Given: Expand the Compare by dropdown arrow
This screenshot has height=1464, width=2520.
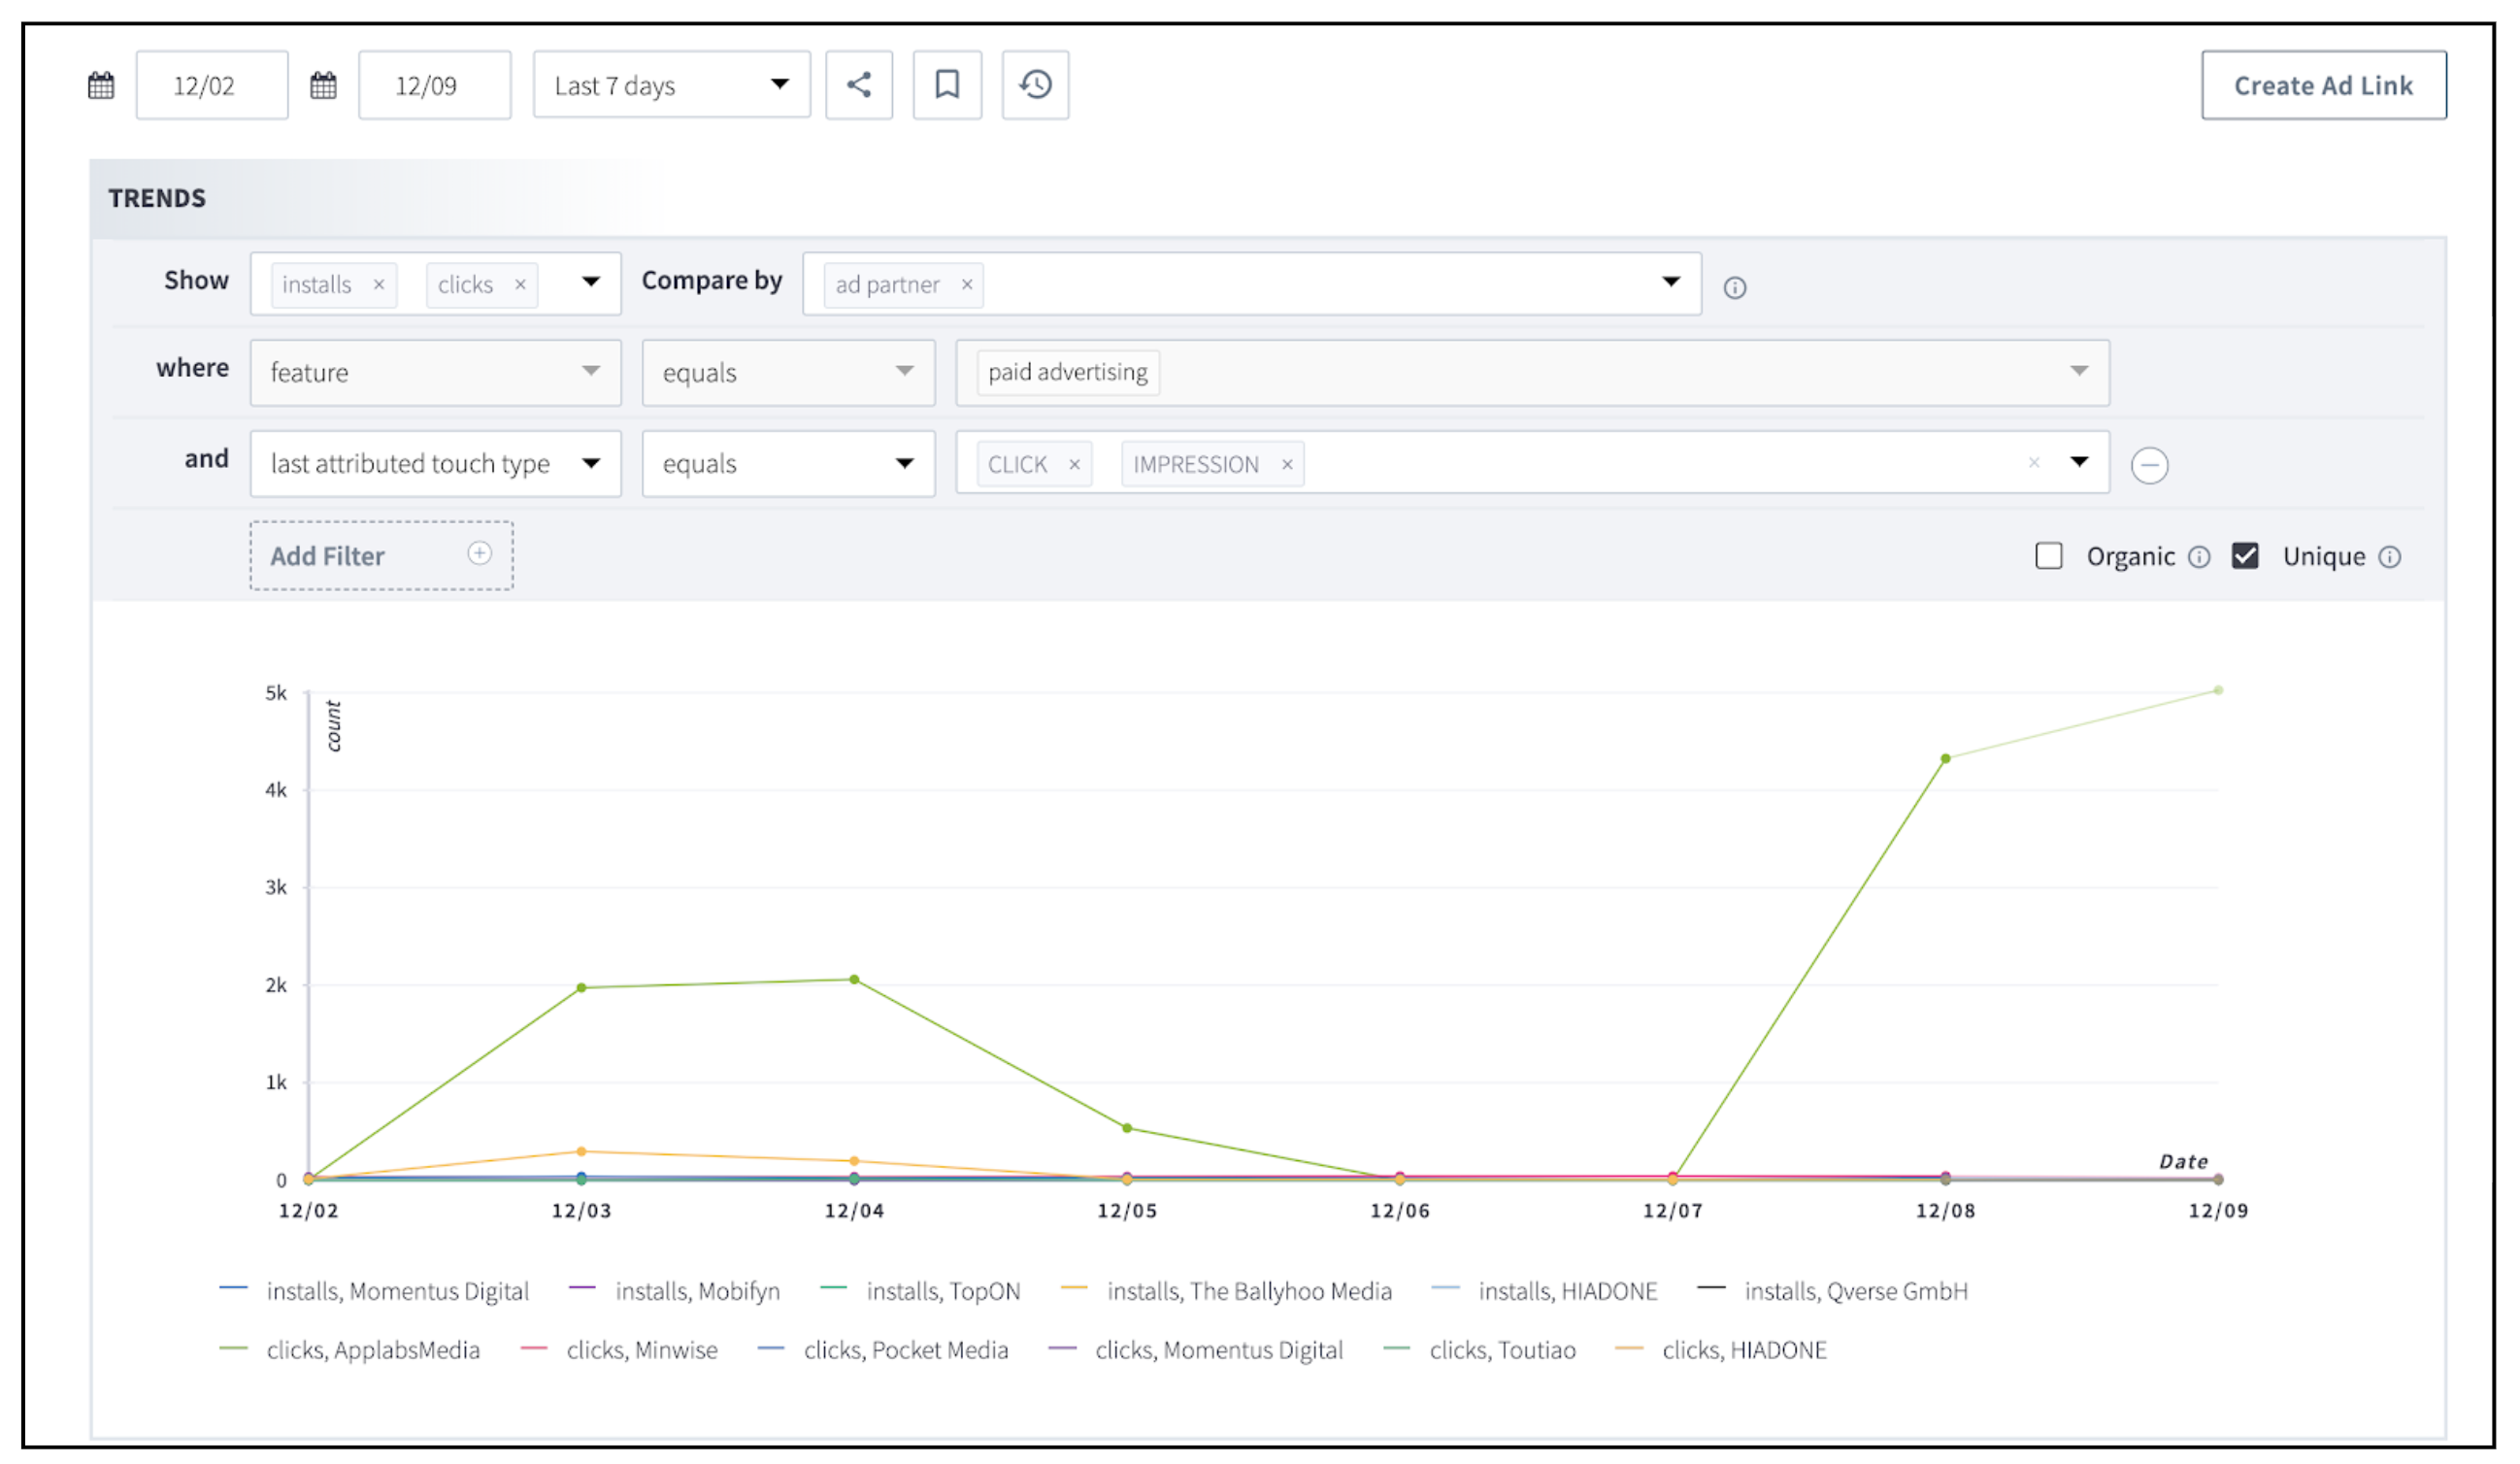Looking at the screenshot, I should (1671, 282).
